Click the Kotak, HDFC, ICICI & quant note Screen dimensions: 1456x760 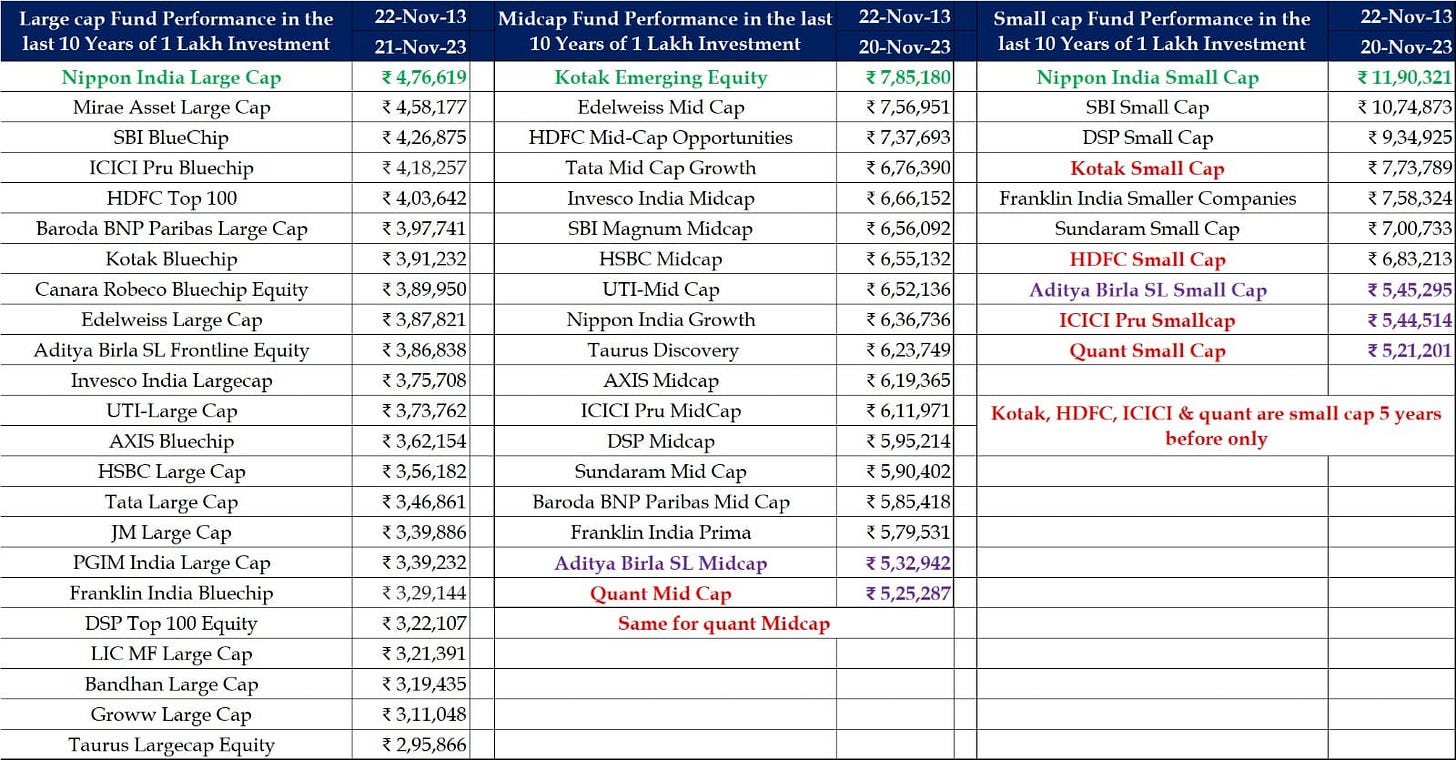tap(1216, 426)
